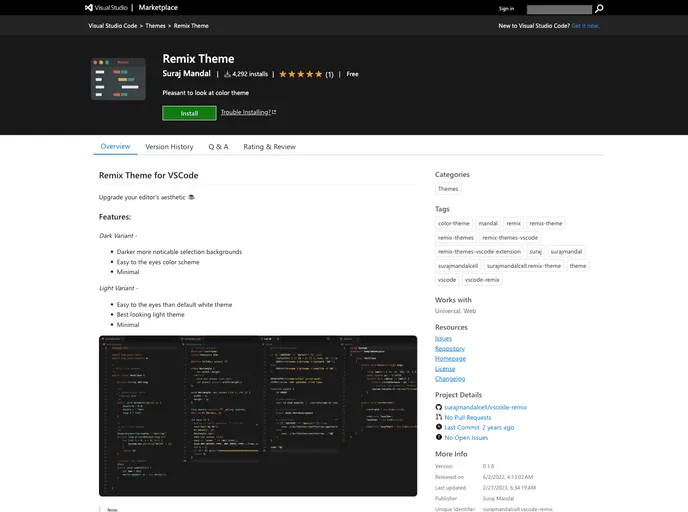The width and height of the screenshot is (688, 512).
Task: Select the vscode-remix tag
Action: [482, 279]
